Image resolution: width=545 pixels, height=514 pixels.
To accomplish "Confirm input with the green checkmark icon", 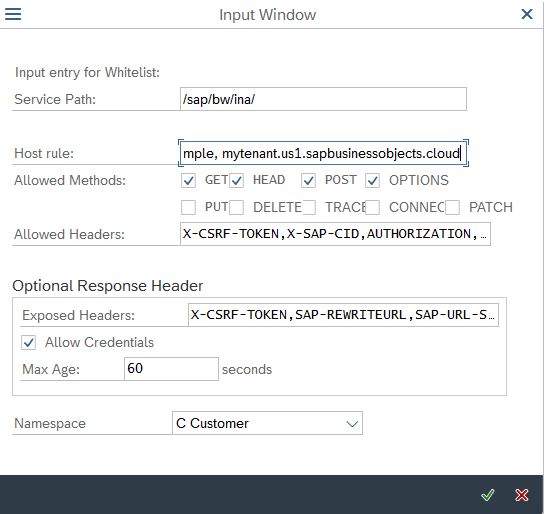I will coord(488,495).
